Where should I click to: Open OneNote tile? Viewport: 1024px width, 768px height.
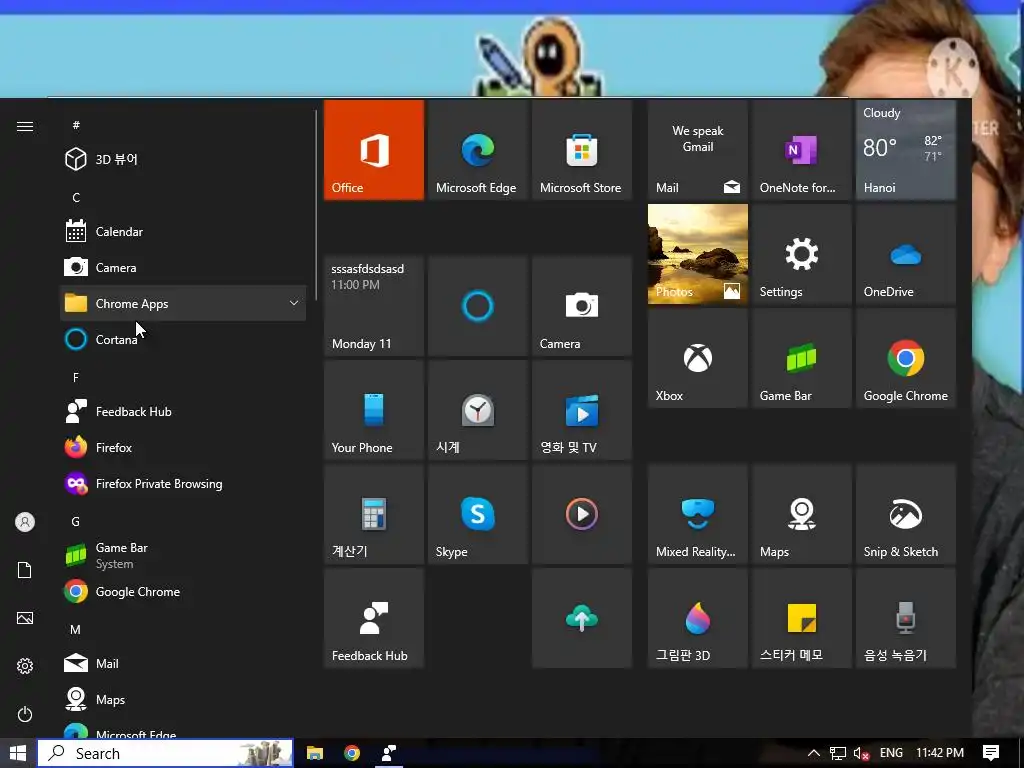[x=801, y=150]
